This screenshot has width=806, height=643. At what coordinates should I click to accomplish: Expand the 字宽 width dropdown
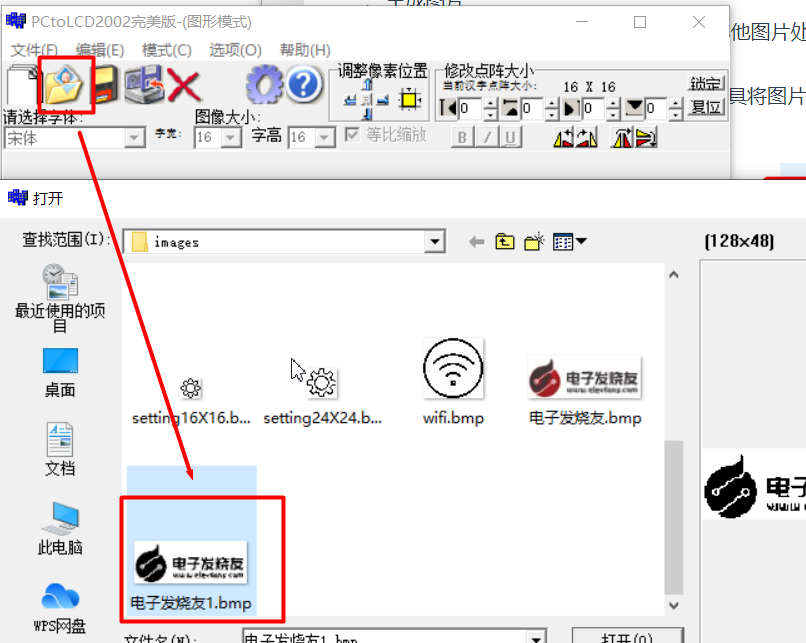(231, 138)
